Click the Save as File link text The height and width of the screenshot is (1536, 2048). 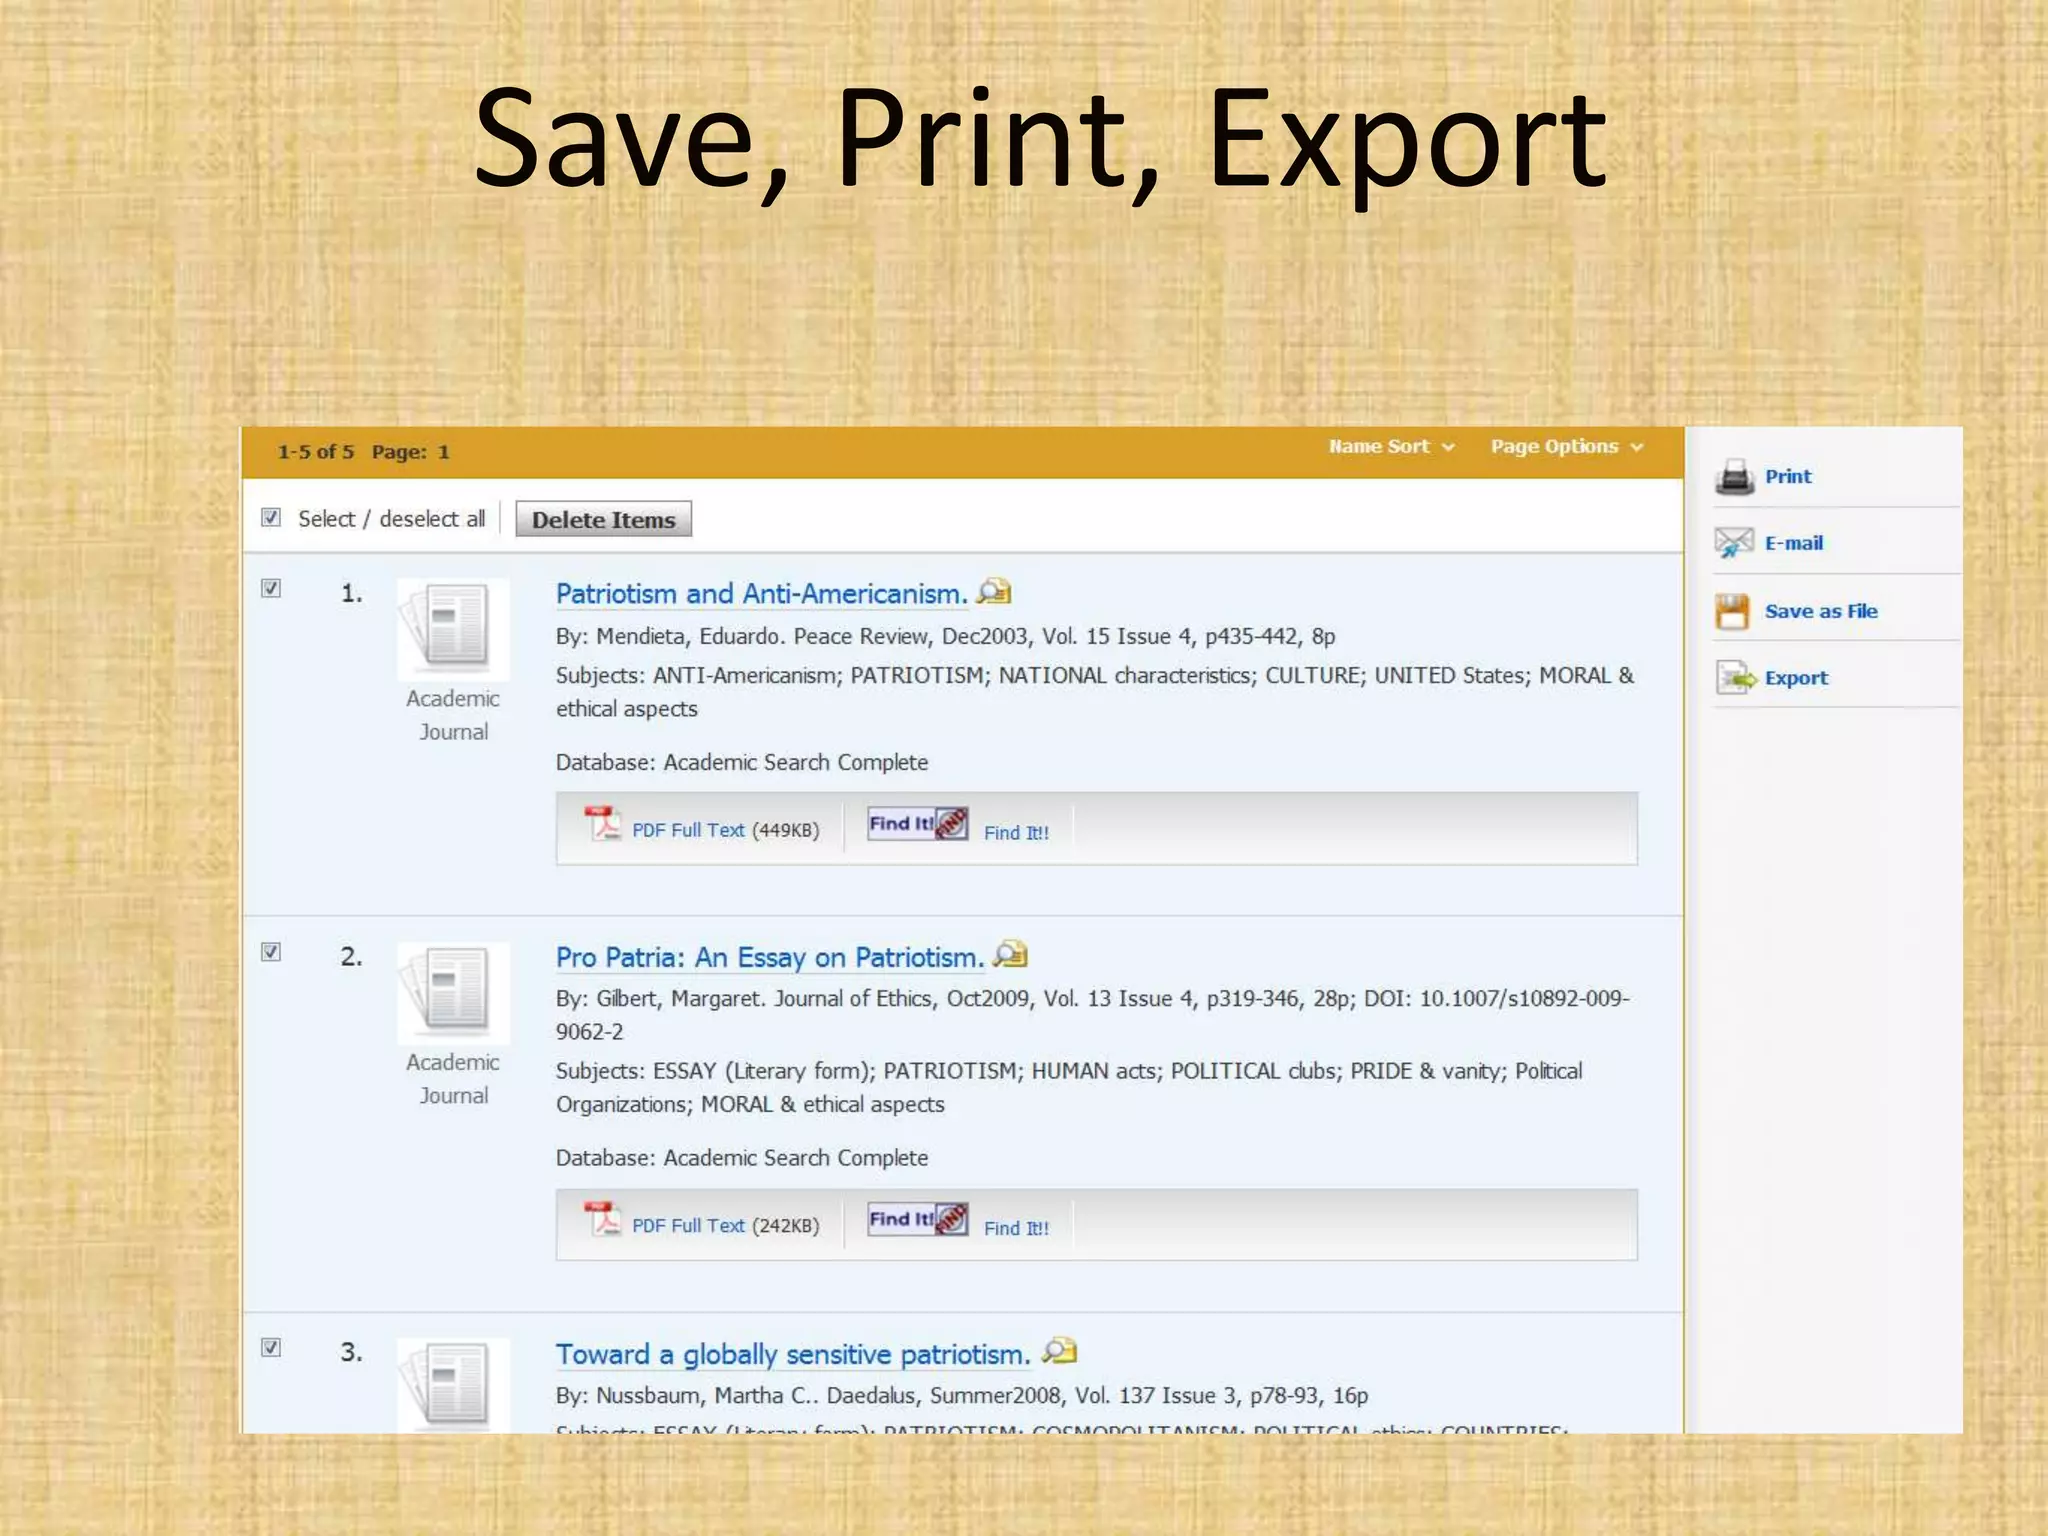[x=1821, y=611]
